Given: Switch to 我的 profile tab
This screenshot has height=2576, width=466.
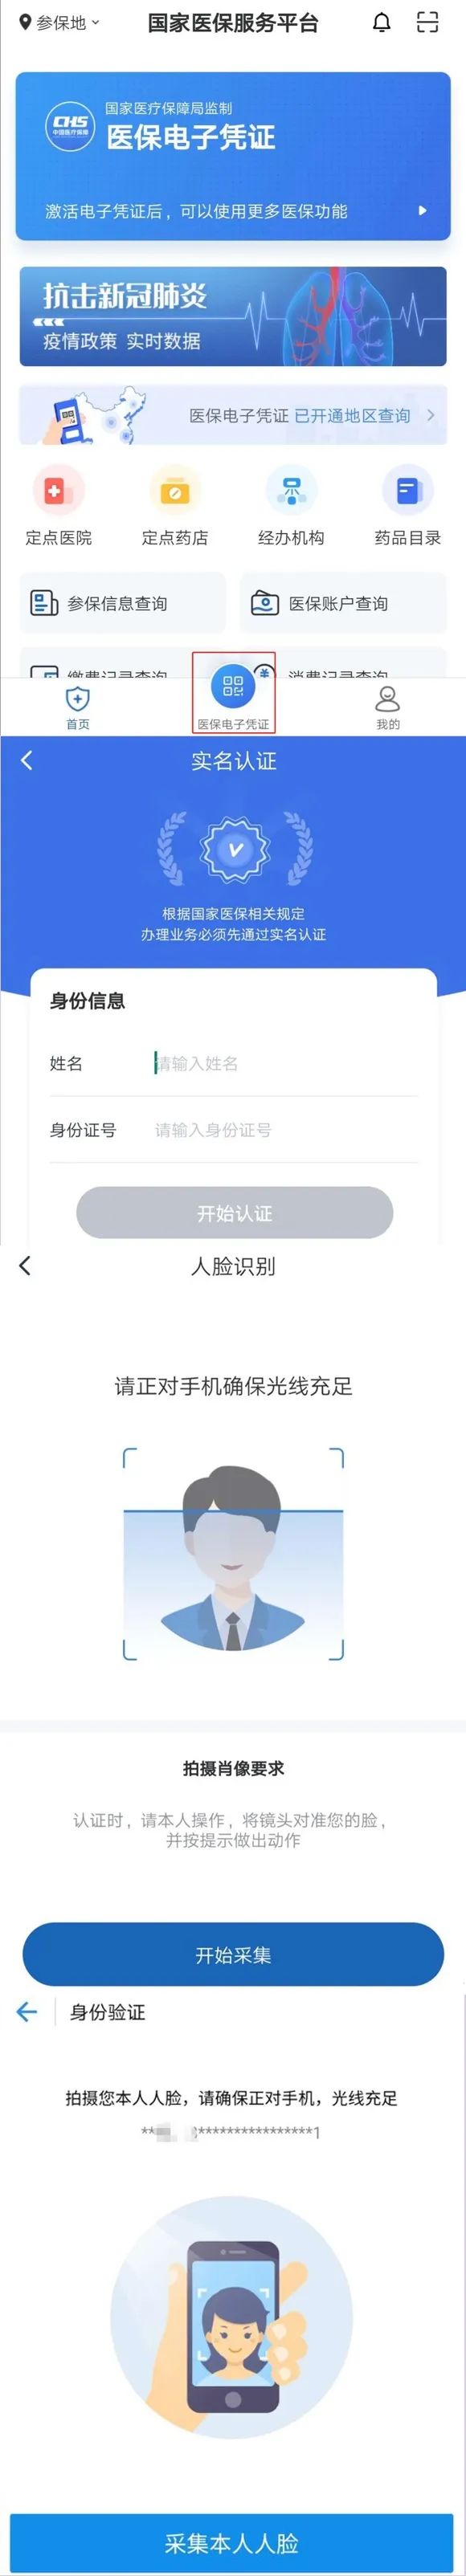Looking at the screenshot, I should coord(388,707).
